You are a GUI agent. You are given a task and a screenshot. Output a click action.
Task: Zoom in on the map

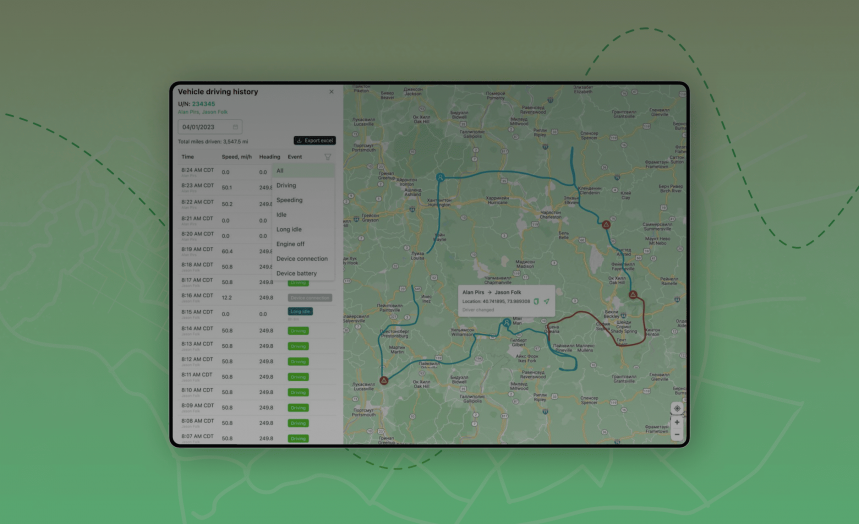point(677,422)
